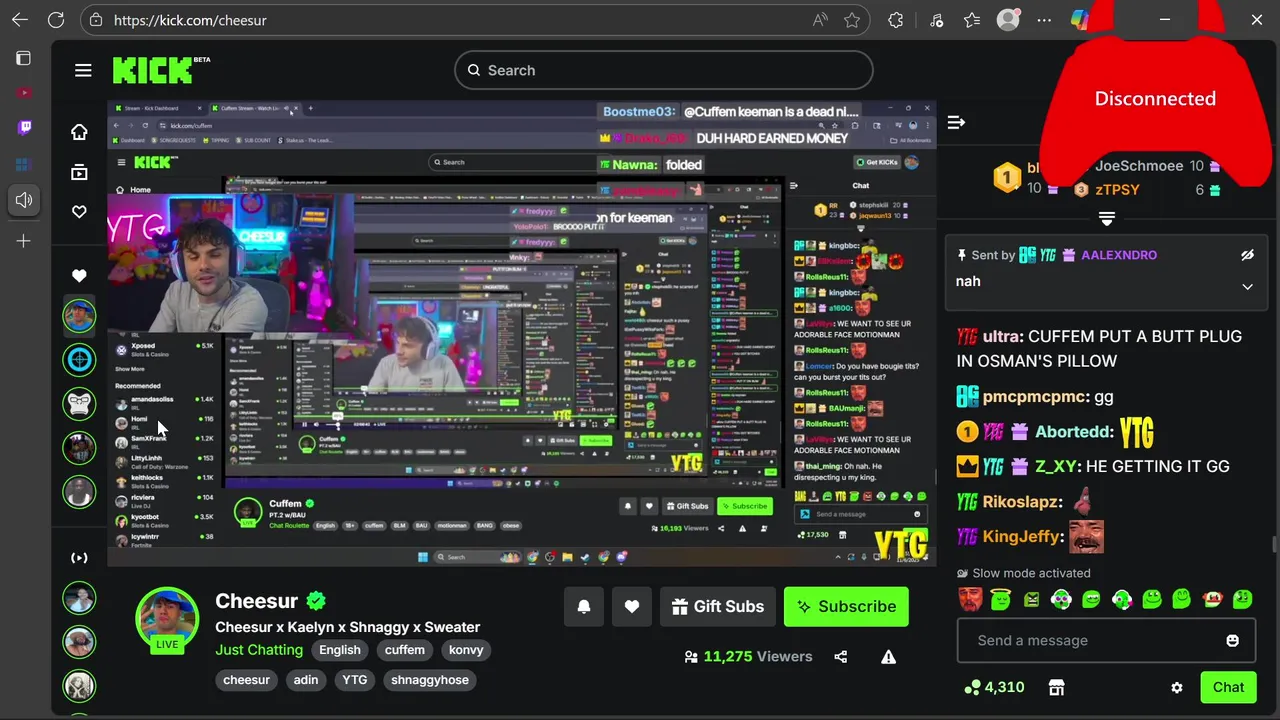The height and width of the screenshot is (720, 1280).
Task: Open the Following outline-heart sidebar icon
Action: click(x=79, y=212)
